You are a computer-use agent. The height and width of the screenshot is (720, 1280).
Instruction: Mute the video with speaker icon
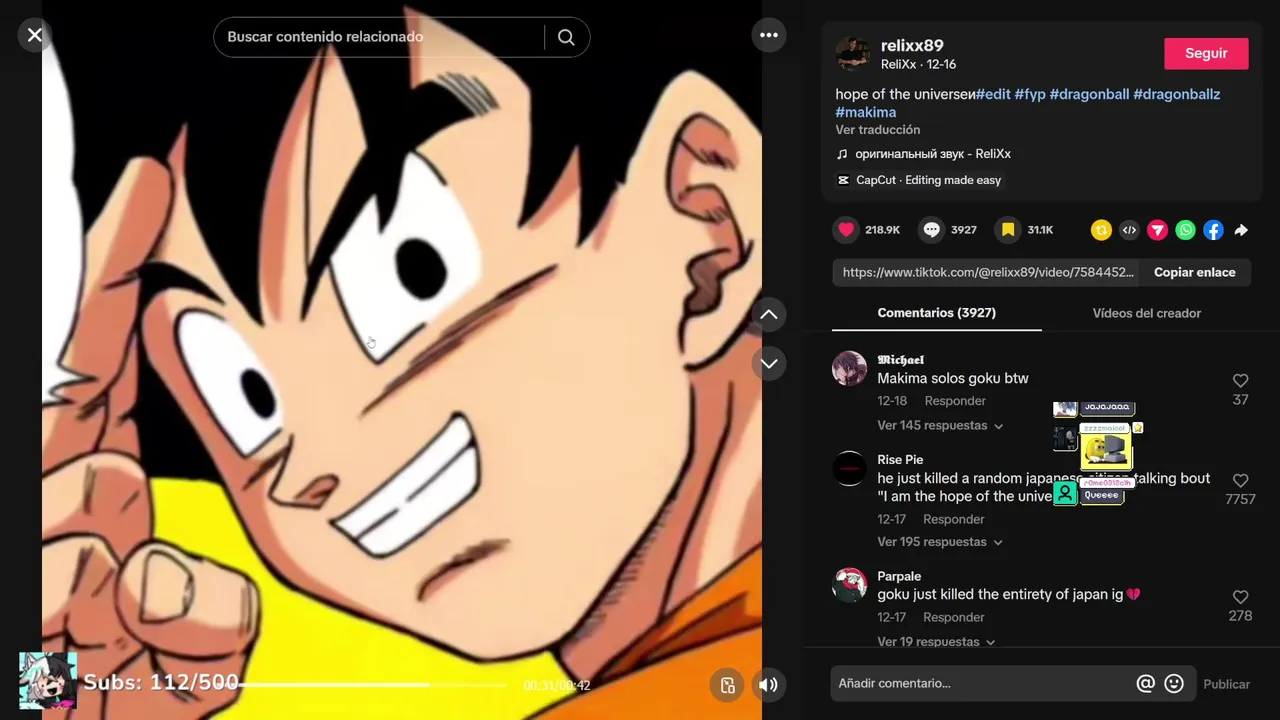point(768,685)
